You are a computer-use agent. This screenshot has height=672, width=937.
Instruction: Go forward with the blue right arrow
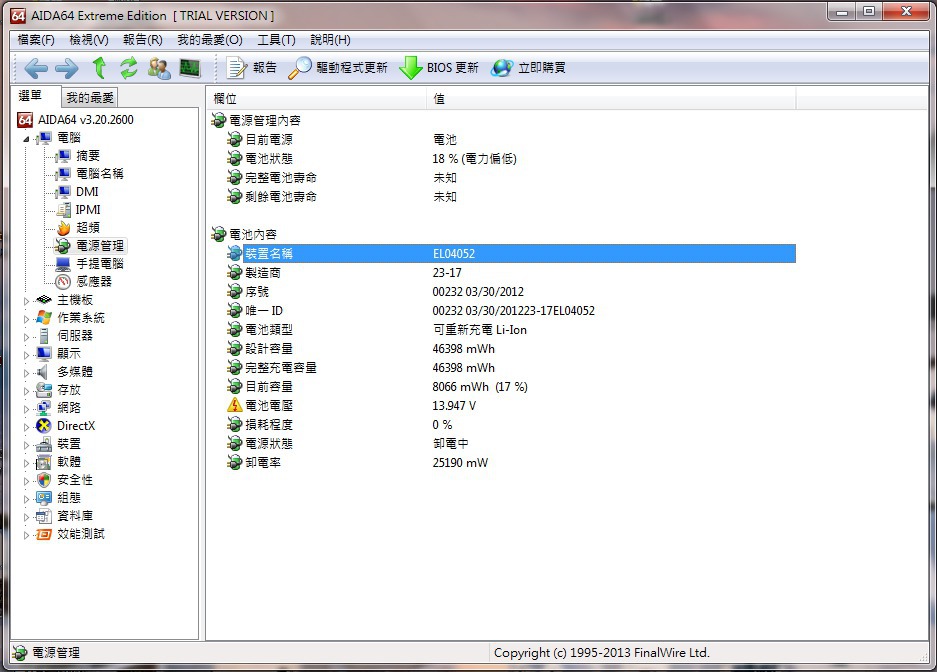[x=66, y=68]
